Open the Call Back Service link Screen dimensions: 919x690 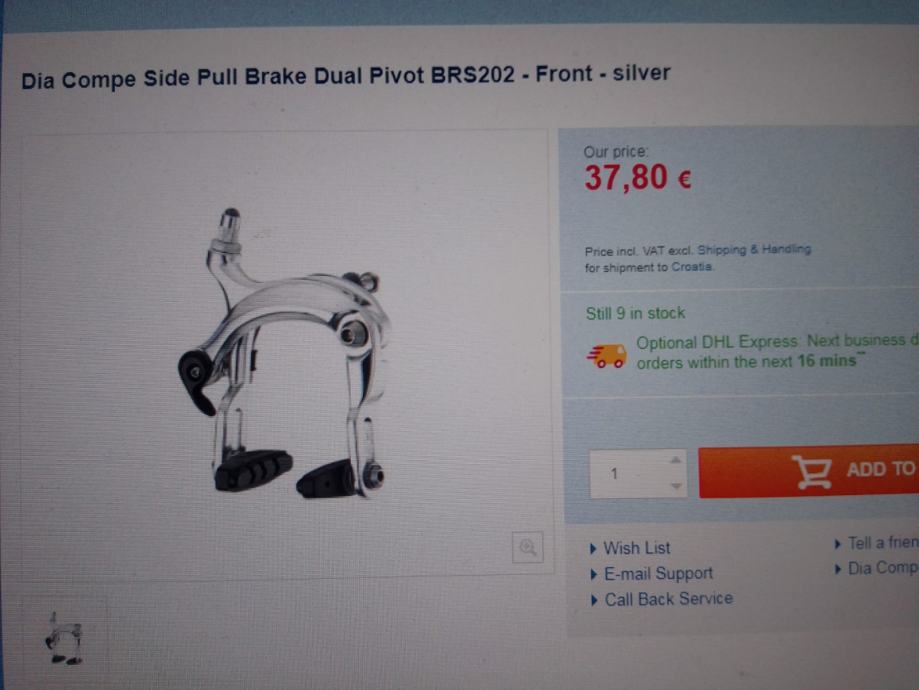coord(669,599)
